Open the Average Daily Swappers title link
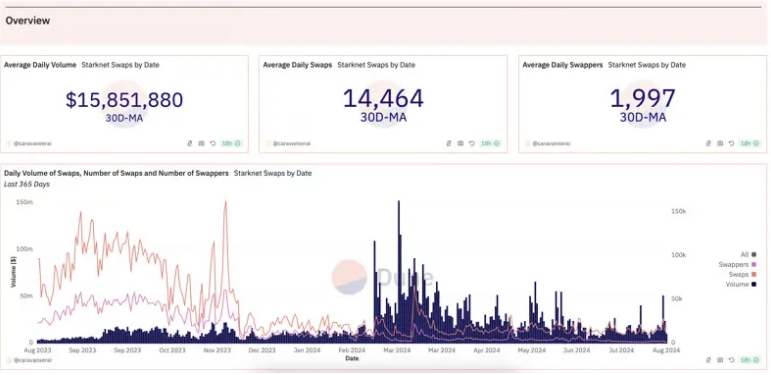This screenshot has width=771, height=375. coord(563,65)
